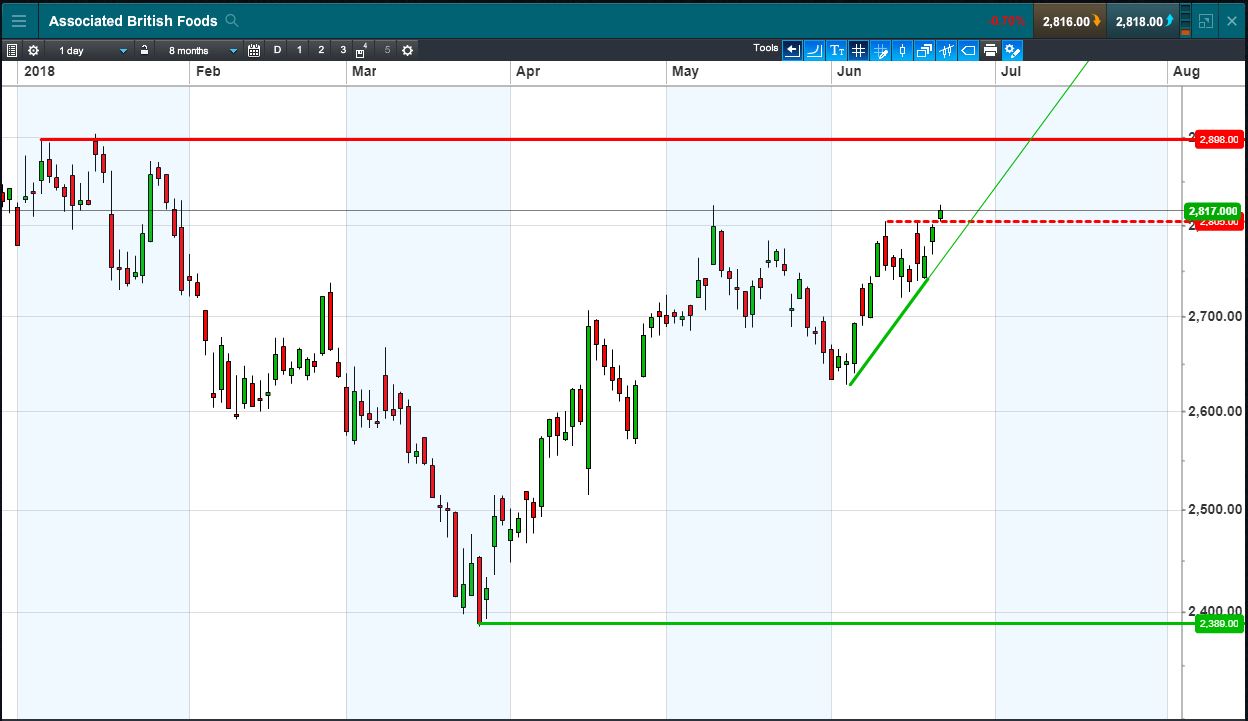The height and width of the screenshot is (721, 1248).
Task: Click the instrument search magnifier icon
Action: pos(232,20)
